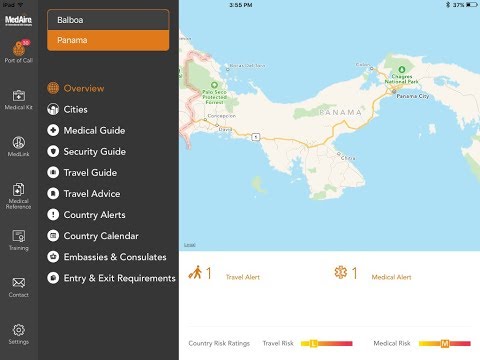This screenshot has width=480, height=360.
Task: Open the Medical Alert link
Action: pyautogui.click(x=391, y=277)
